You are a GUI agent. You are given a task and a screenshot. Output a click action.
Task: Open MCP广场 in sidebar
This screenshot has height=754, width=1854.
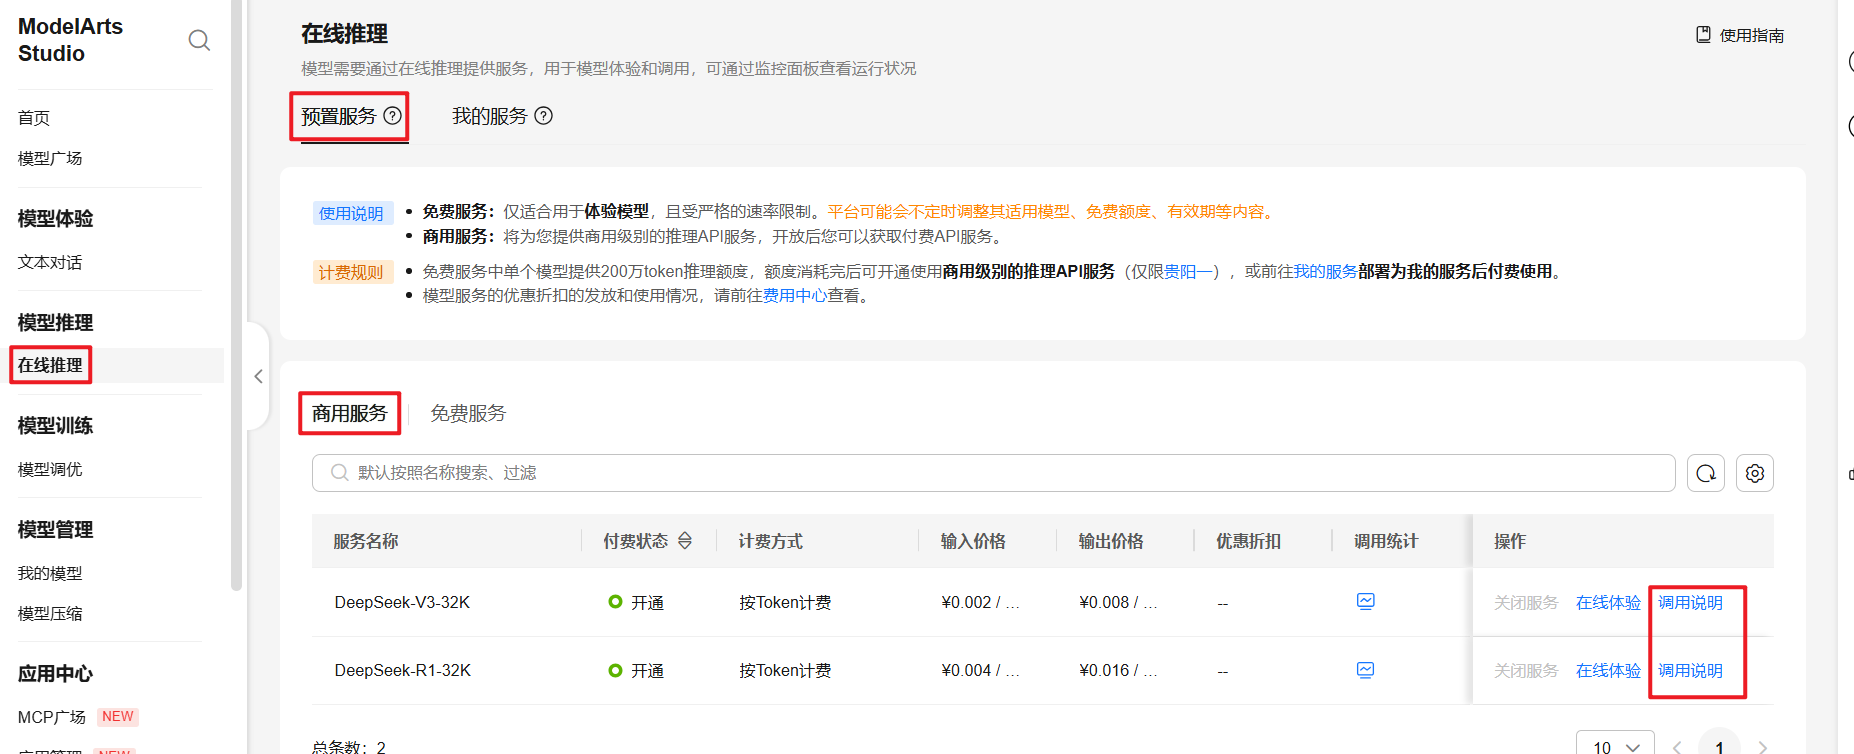pos(52,717)
